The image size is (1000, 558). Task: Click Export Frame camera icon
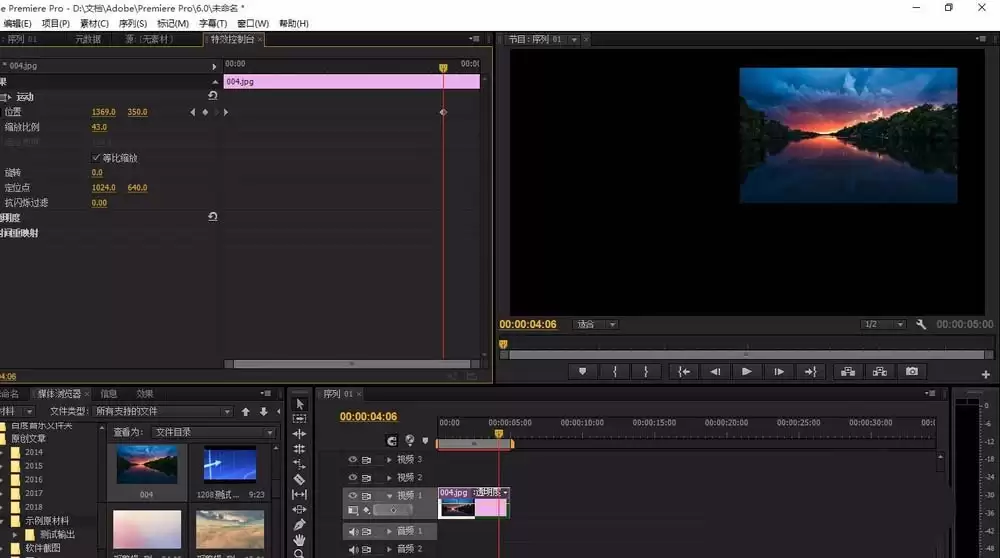pyautogui.click(x=911, y=371)
